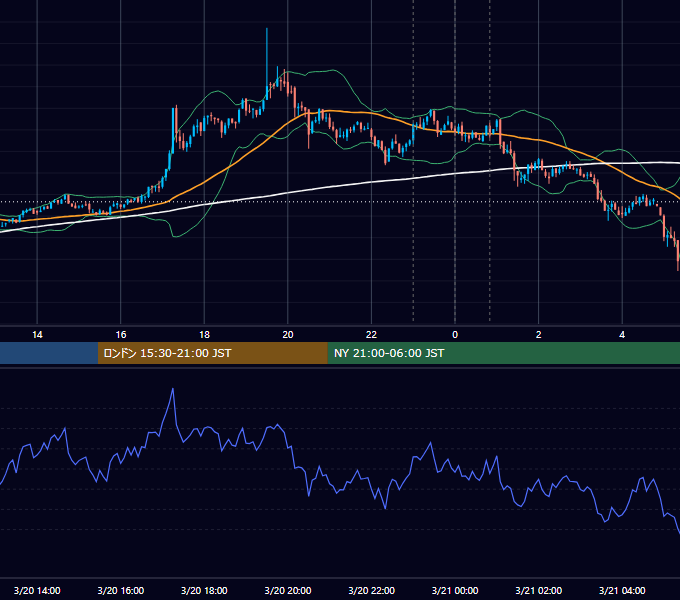Click the 3/21 00:00 date label

click(455, 590)
